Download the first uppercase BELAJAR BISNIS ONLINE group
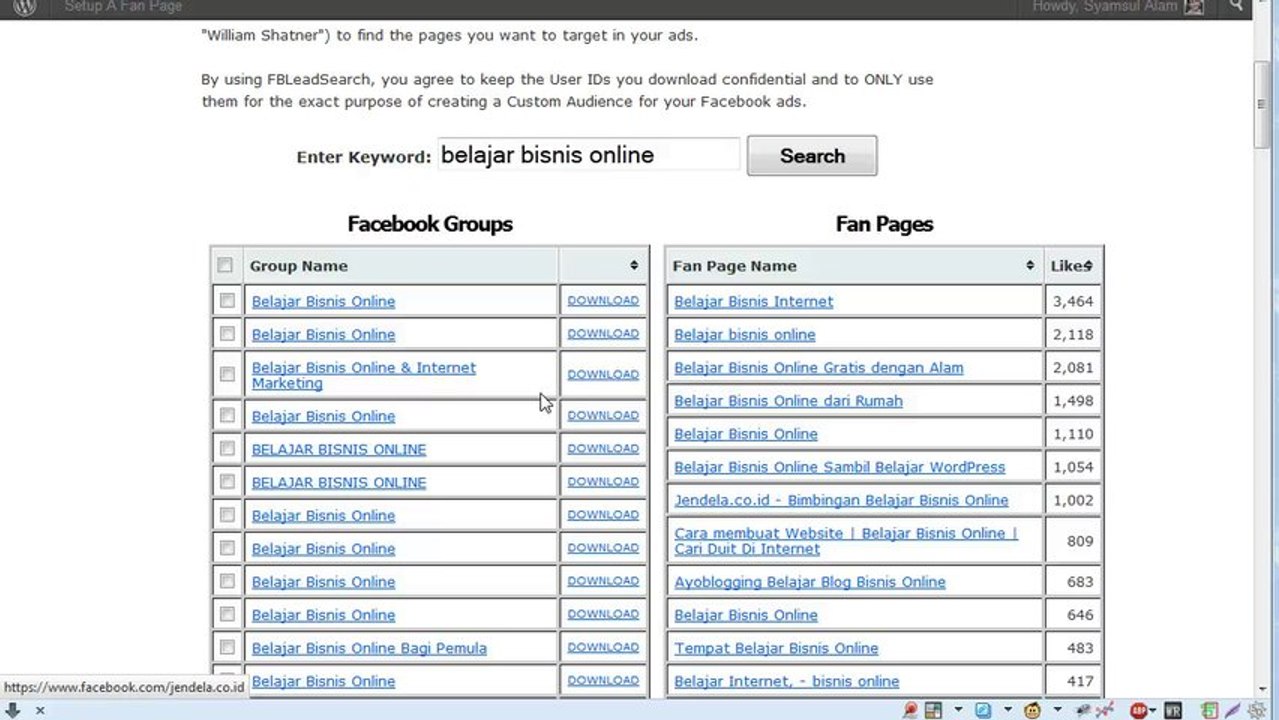This screenshot has height=720, width=1279. tap(603, 448)
